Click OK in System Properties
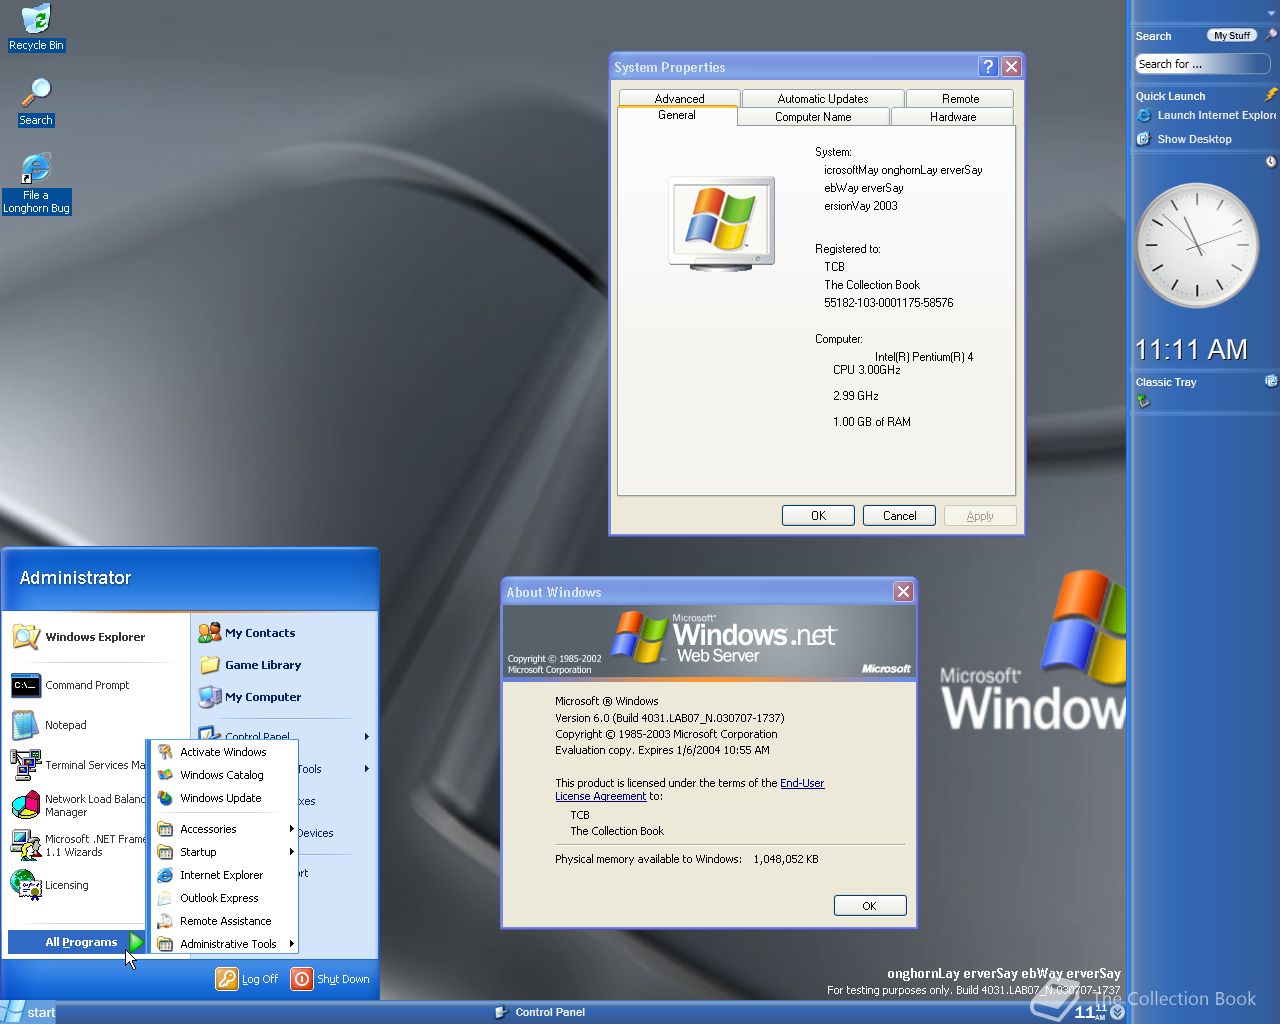 [818, 516]
